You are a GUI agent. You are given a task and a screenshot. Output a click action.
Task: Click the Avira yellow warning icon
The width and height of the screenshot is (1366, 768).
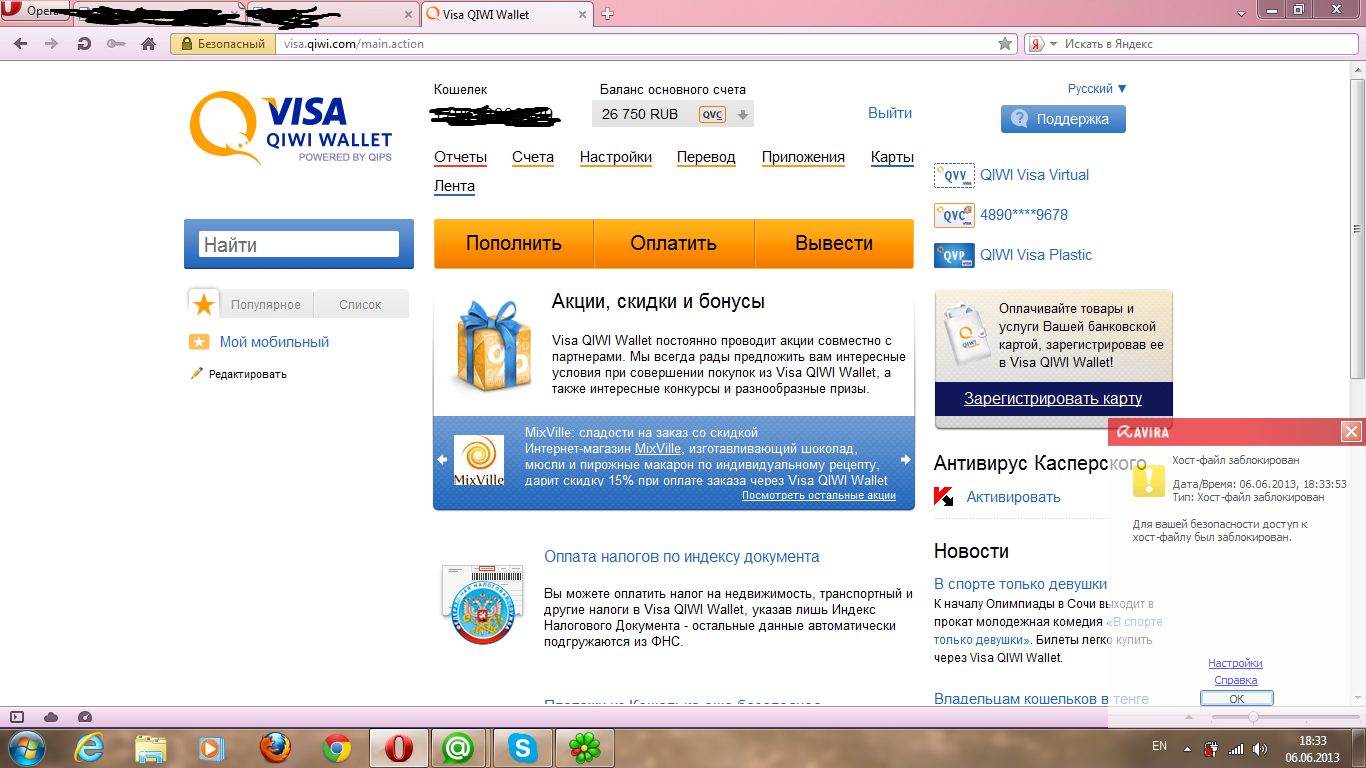click(1148, 480)
